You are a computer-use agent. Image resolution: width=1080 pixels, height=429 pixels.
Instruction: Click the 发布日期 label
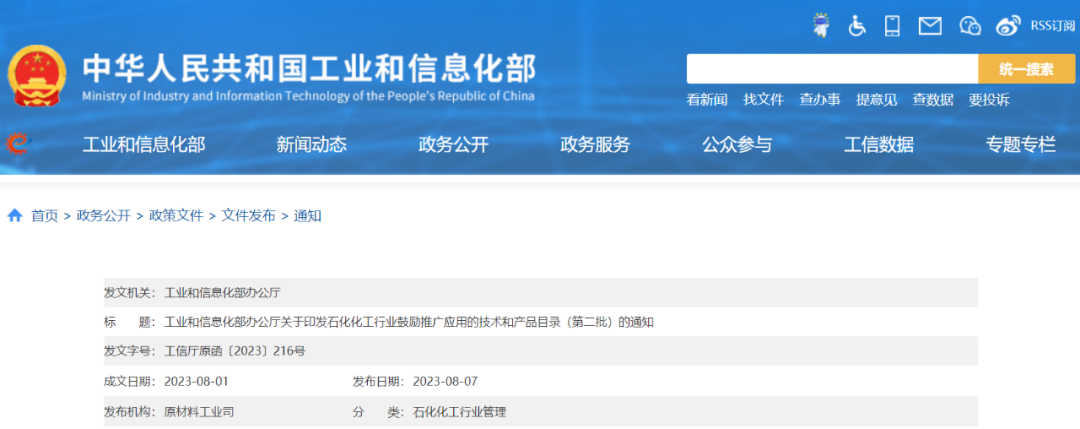click(379, 381)
